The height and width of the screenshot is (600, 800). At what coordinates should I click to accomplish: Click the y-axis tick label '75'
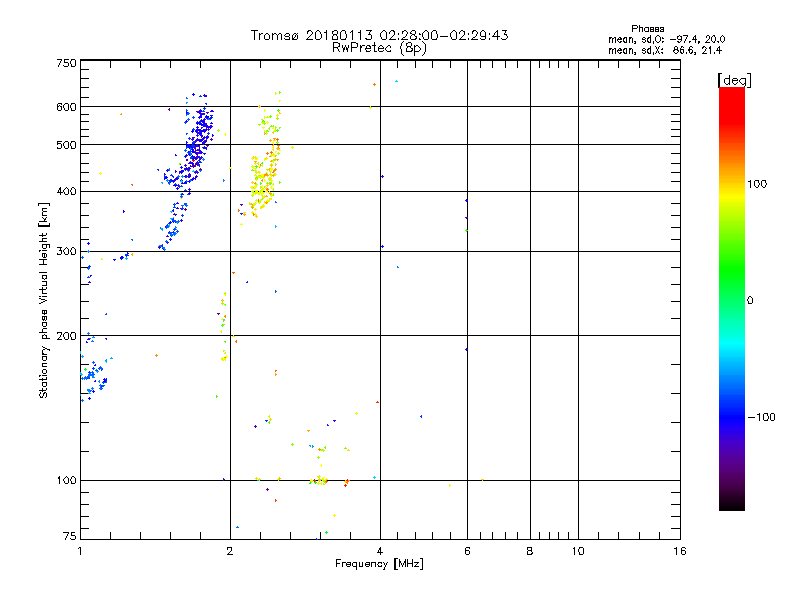[70, 536]
